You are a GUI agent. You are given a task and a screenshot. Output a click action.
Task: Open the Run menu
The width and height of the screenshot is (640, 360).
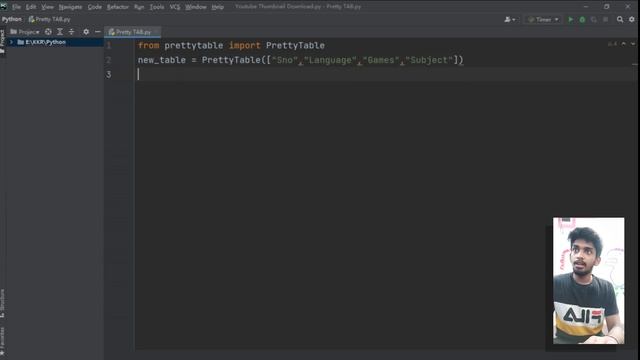139,7
